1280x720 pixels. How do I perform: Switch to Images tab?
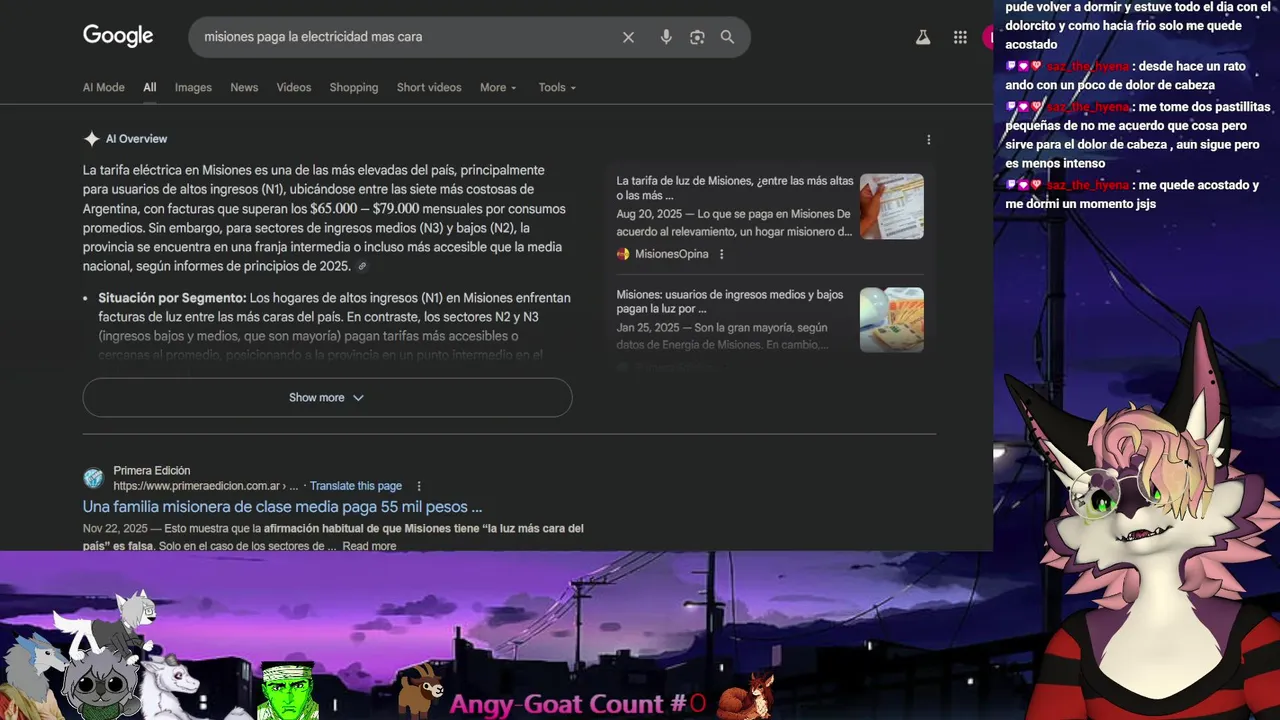(193, 87)
